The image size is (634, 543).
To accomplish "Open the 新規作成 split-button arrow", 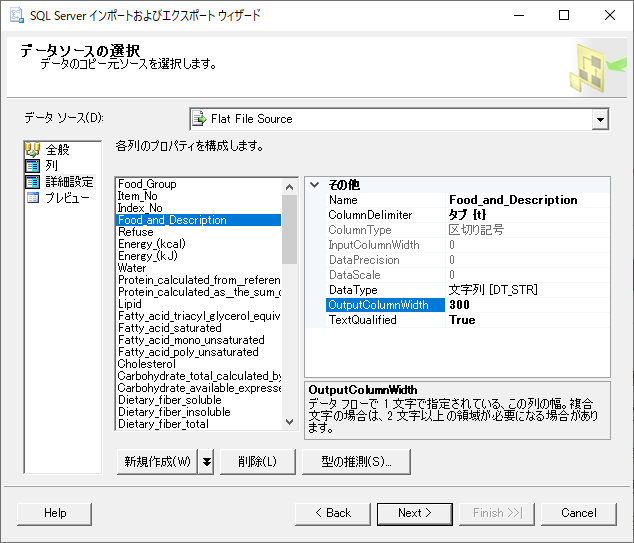I will (206, 462).
